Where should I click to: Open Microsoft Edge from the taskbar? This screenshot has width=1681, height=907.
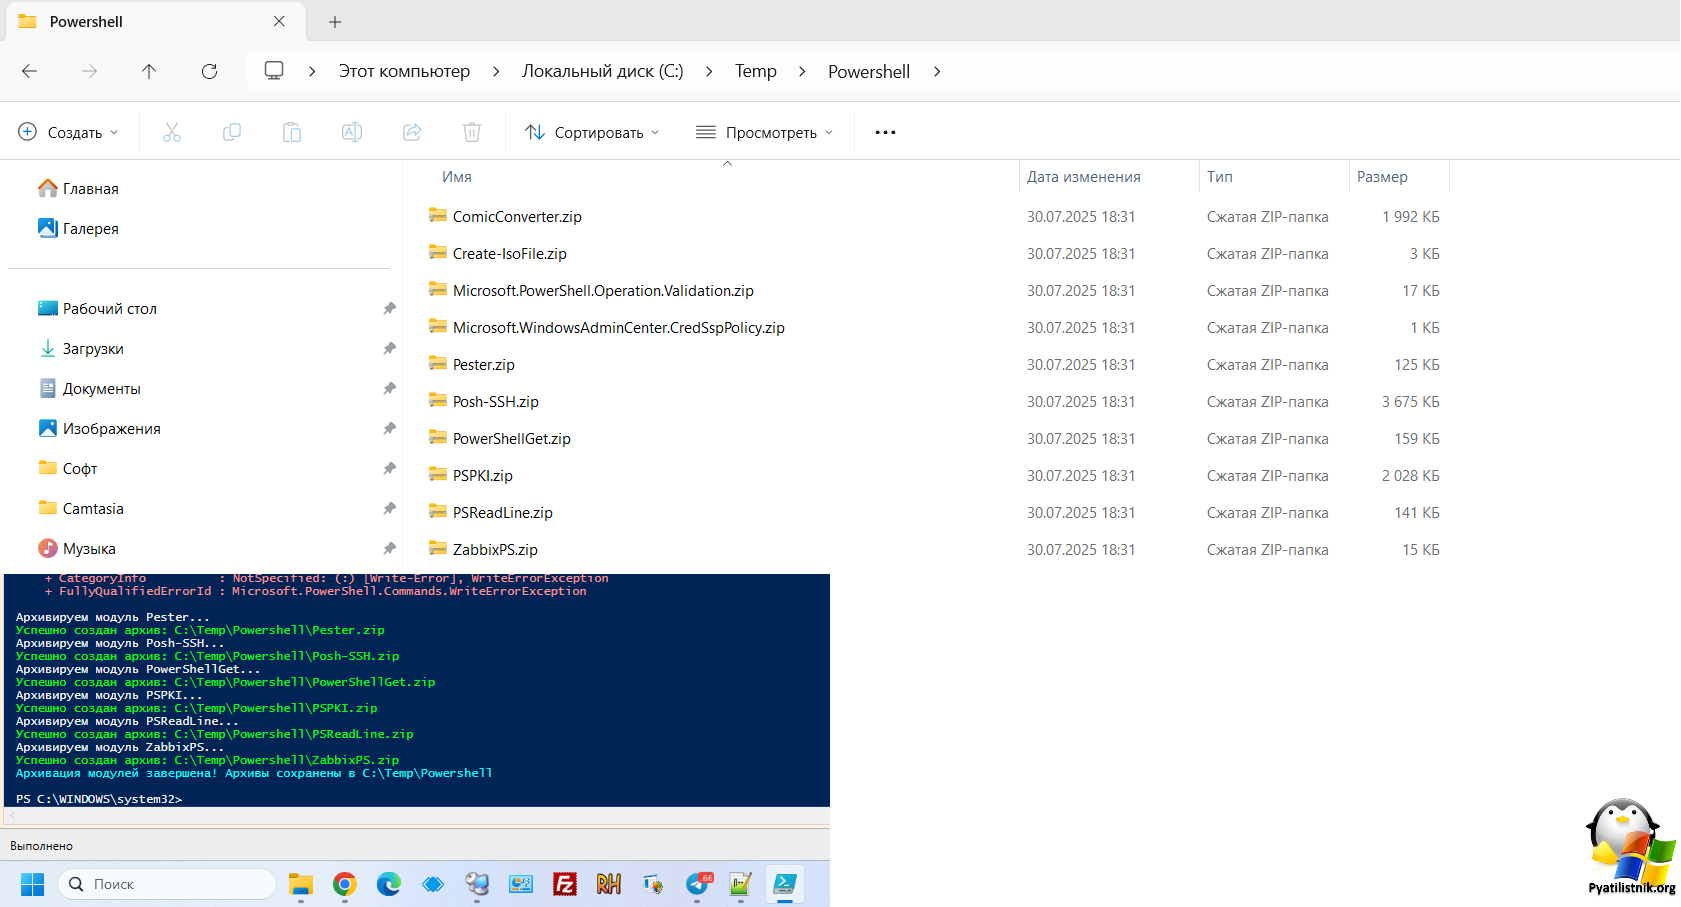coord(389,884)
